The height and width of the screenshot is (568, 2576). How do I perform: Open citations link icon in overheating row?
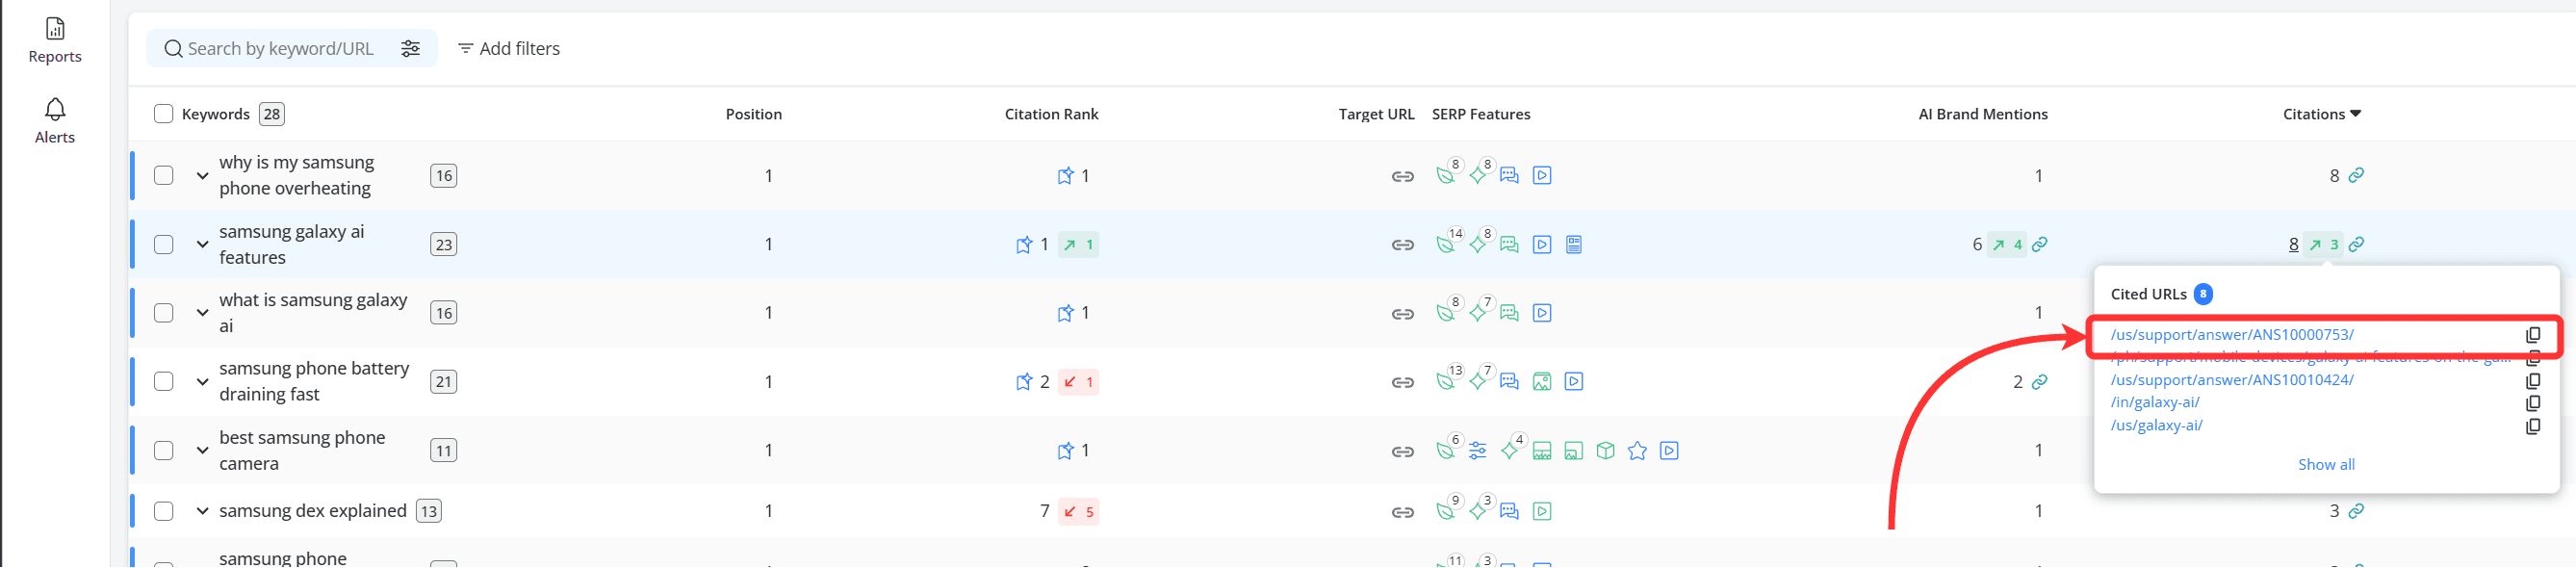pyautogui.click(x=2355, y=176)
